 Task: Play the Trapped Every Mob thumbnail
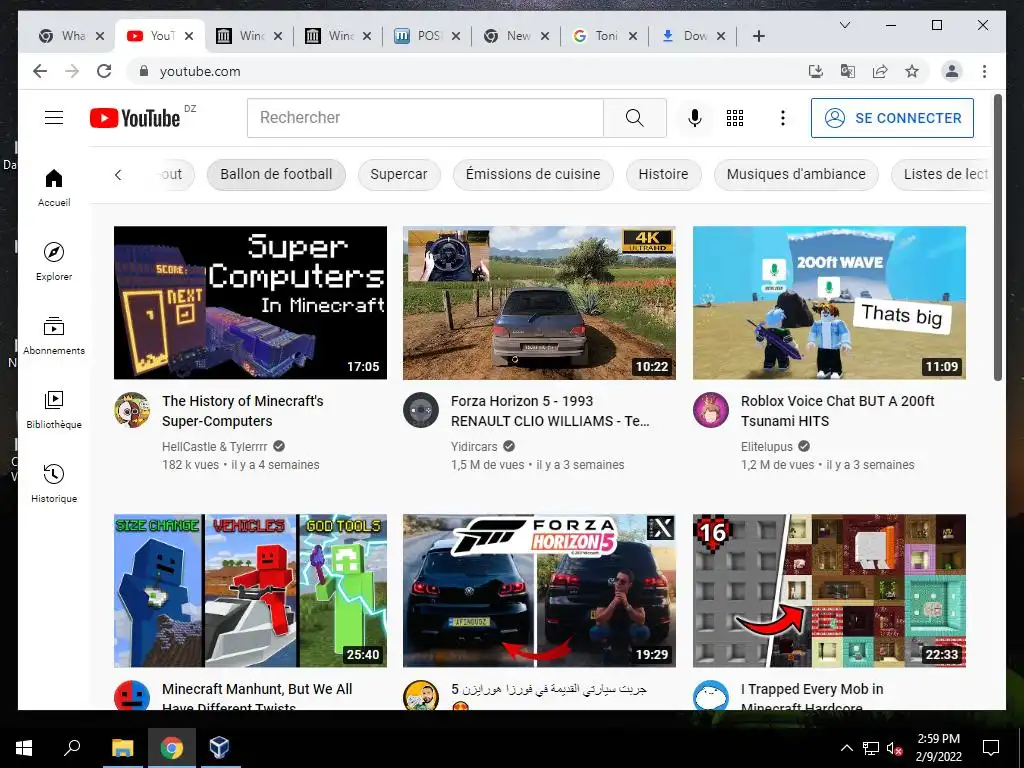point(829,590)
